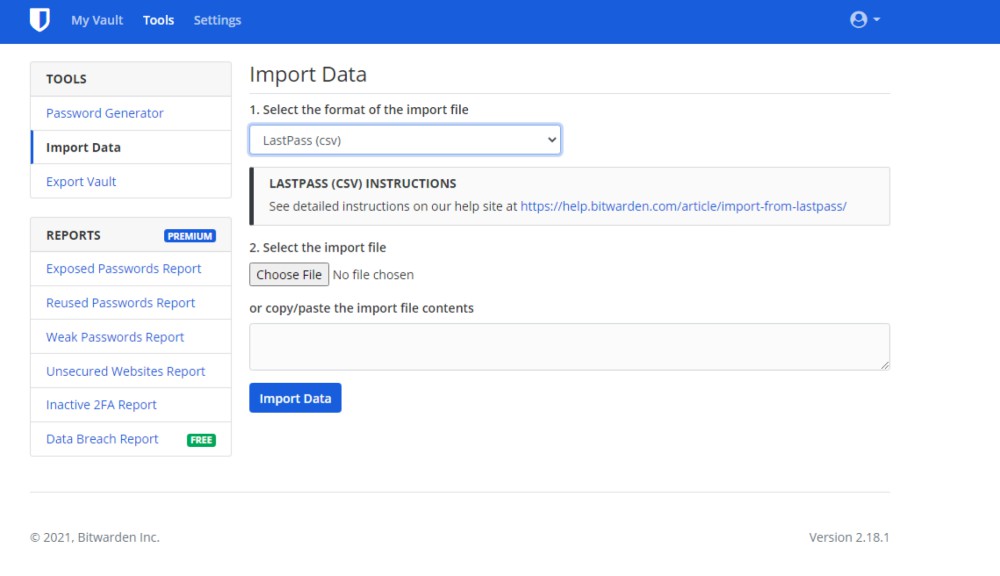Click the '© 2021, Bitwarden Inc.' footer text
The image size is (1000, 576).
coord(95,537)
